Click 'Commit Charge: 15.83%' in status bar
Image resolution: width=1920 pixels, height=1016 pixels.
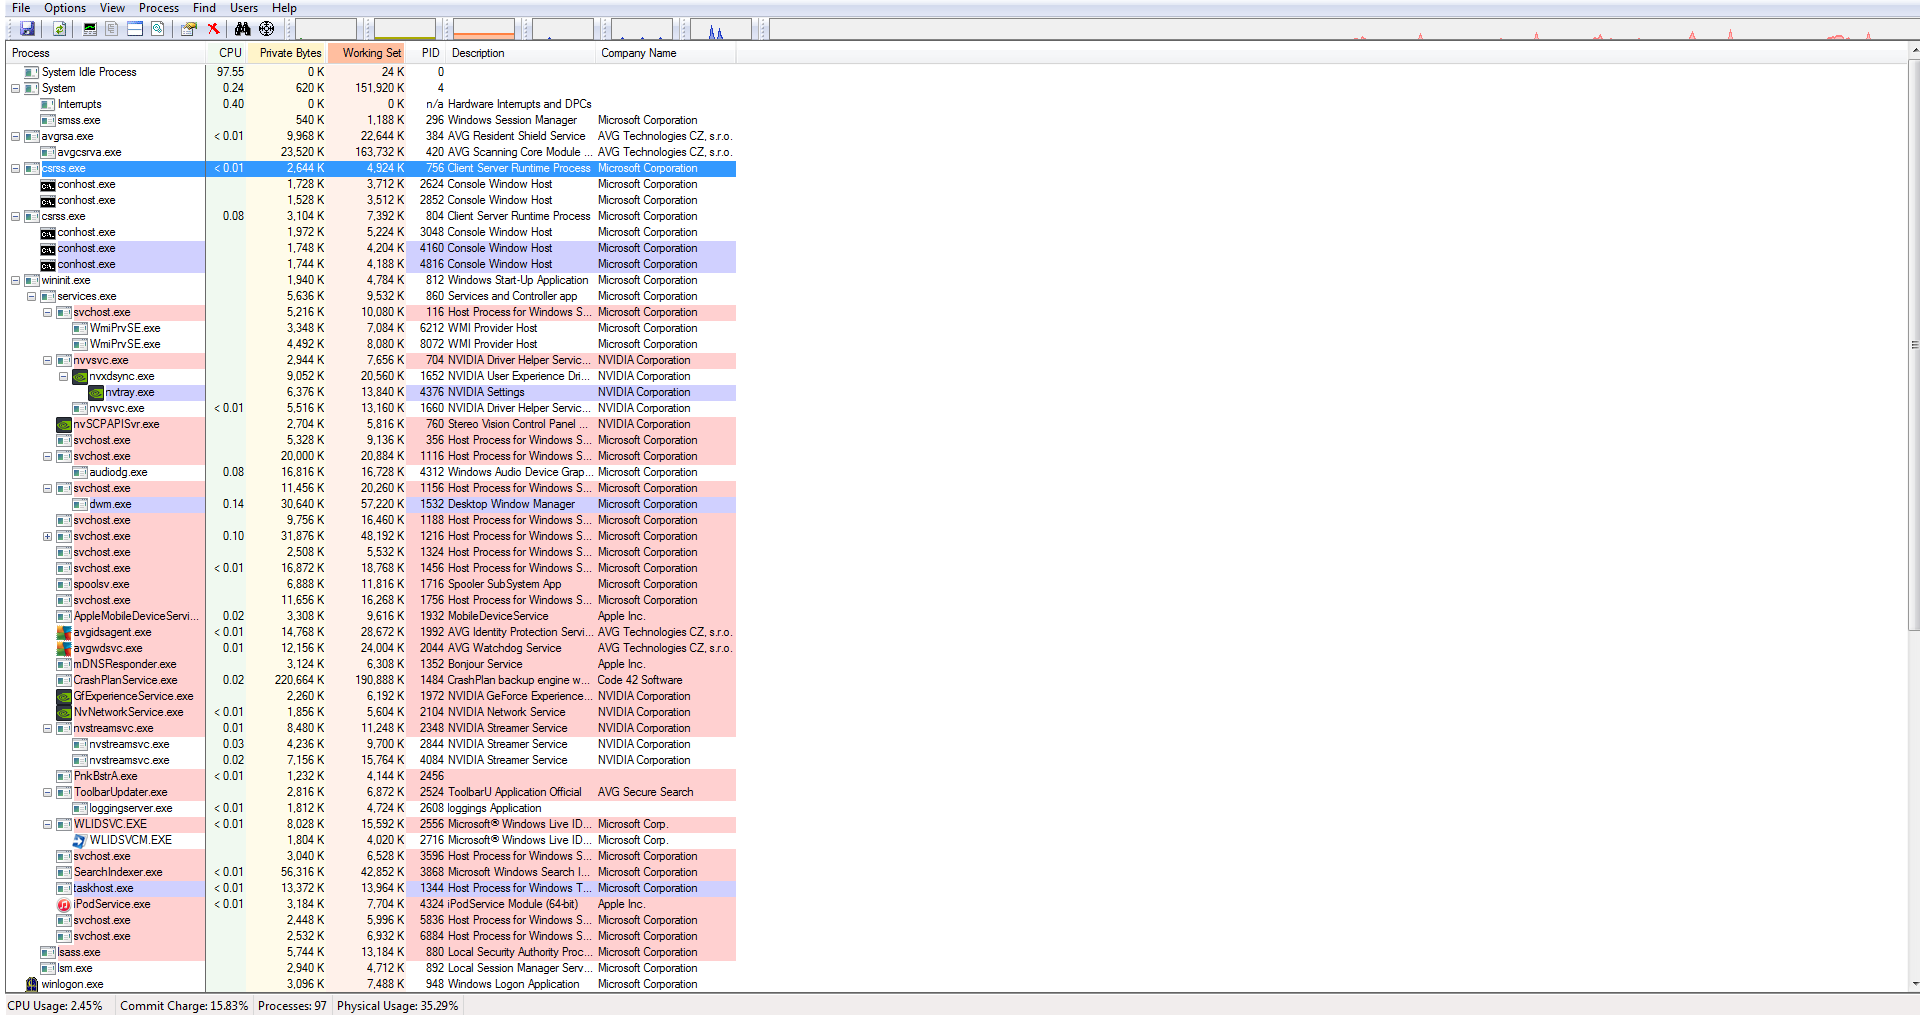[x=184, y=1006]
